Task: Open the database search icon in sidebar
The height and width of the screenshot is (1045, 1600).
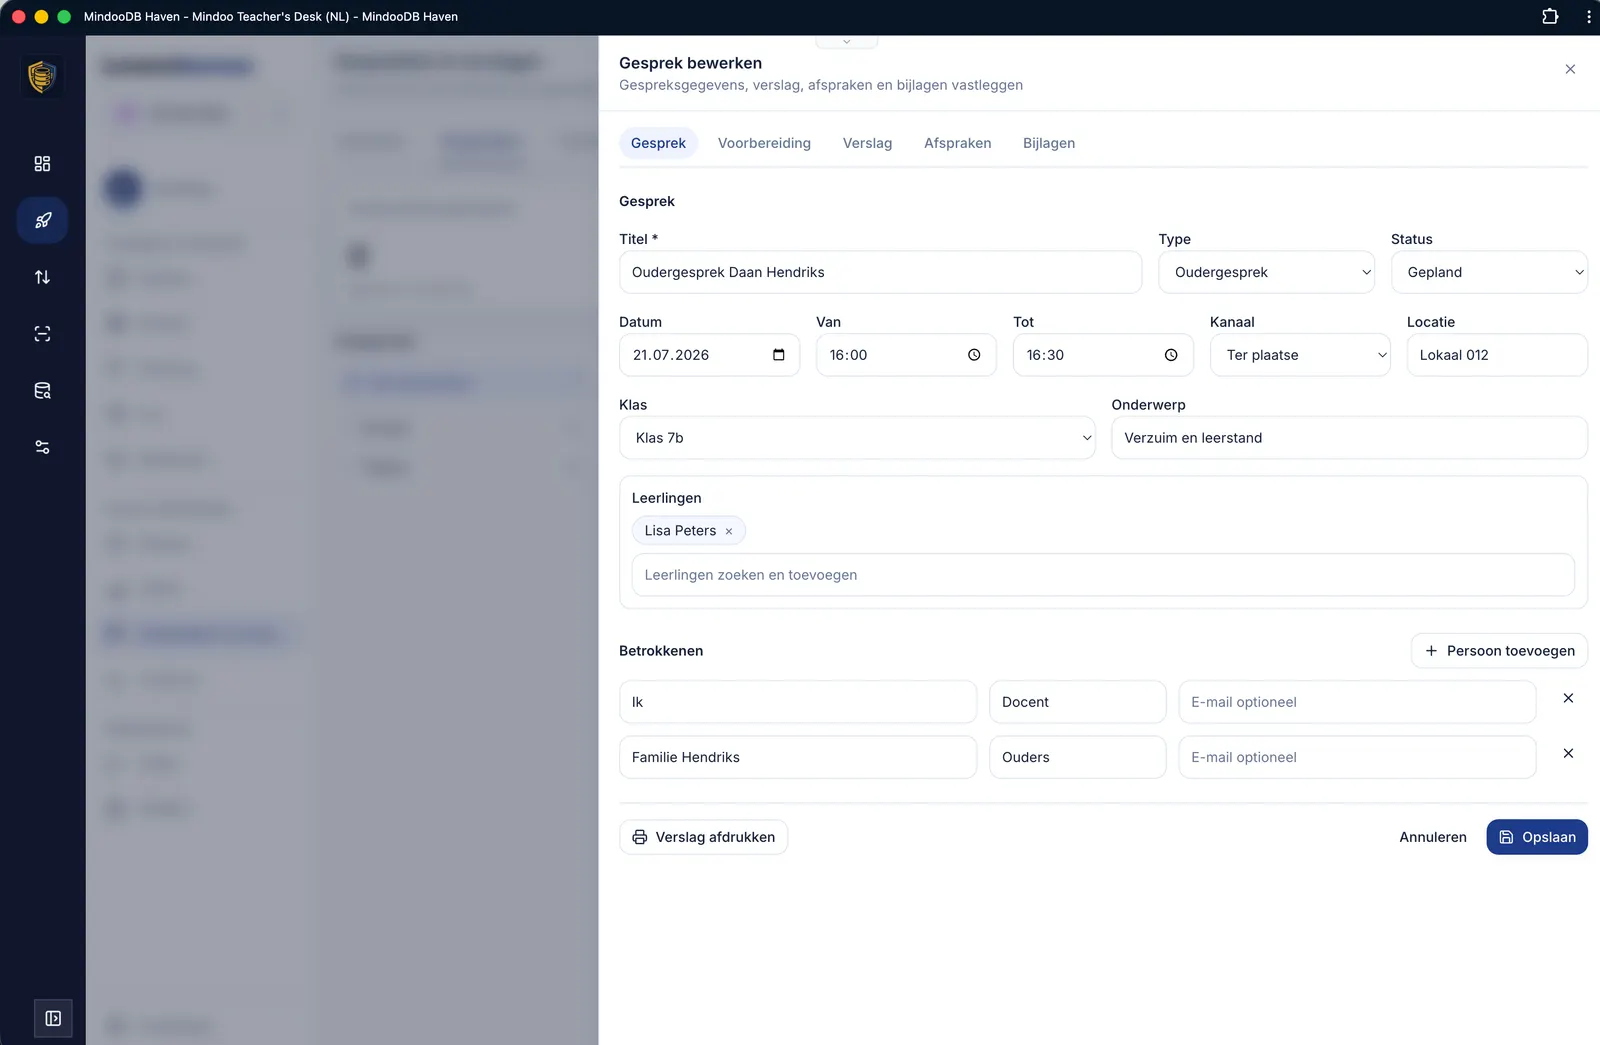Action: [42, 391]
